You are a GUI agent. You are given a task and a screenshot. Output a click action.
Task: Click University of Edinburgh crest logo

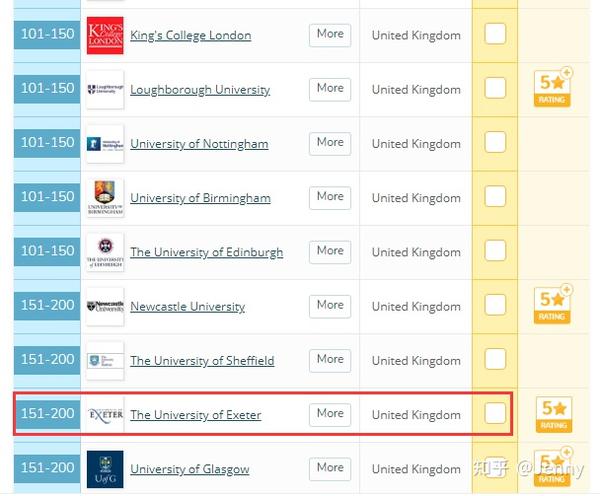(x=105, y=252)
